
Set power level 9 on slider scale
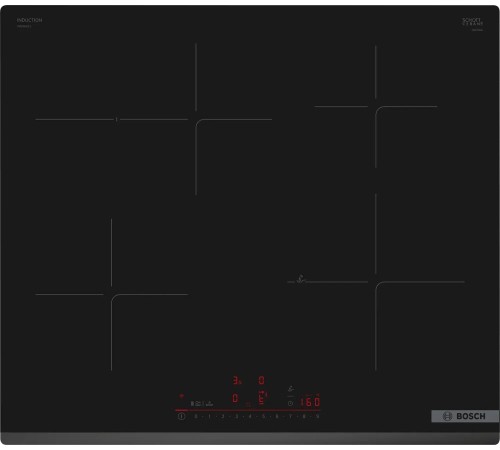click(318, 416)
